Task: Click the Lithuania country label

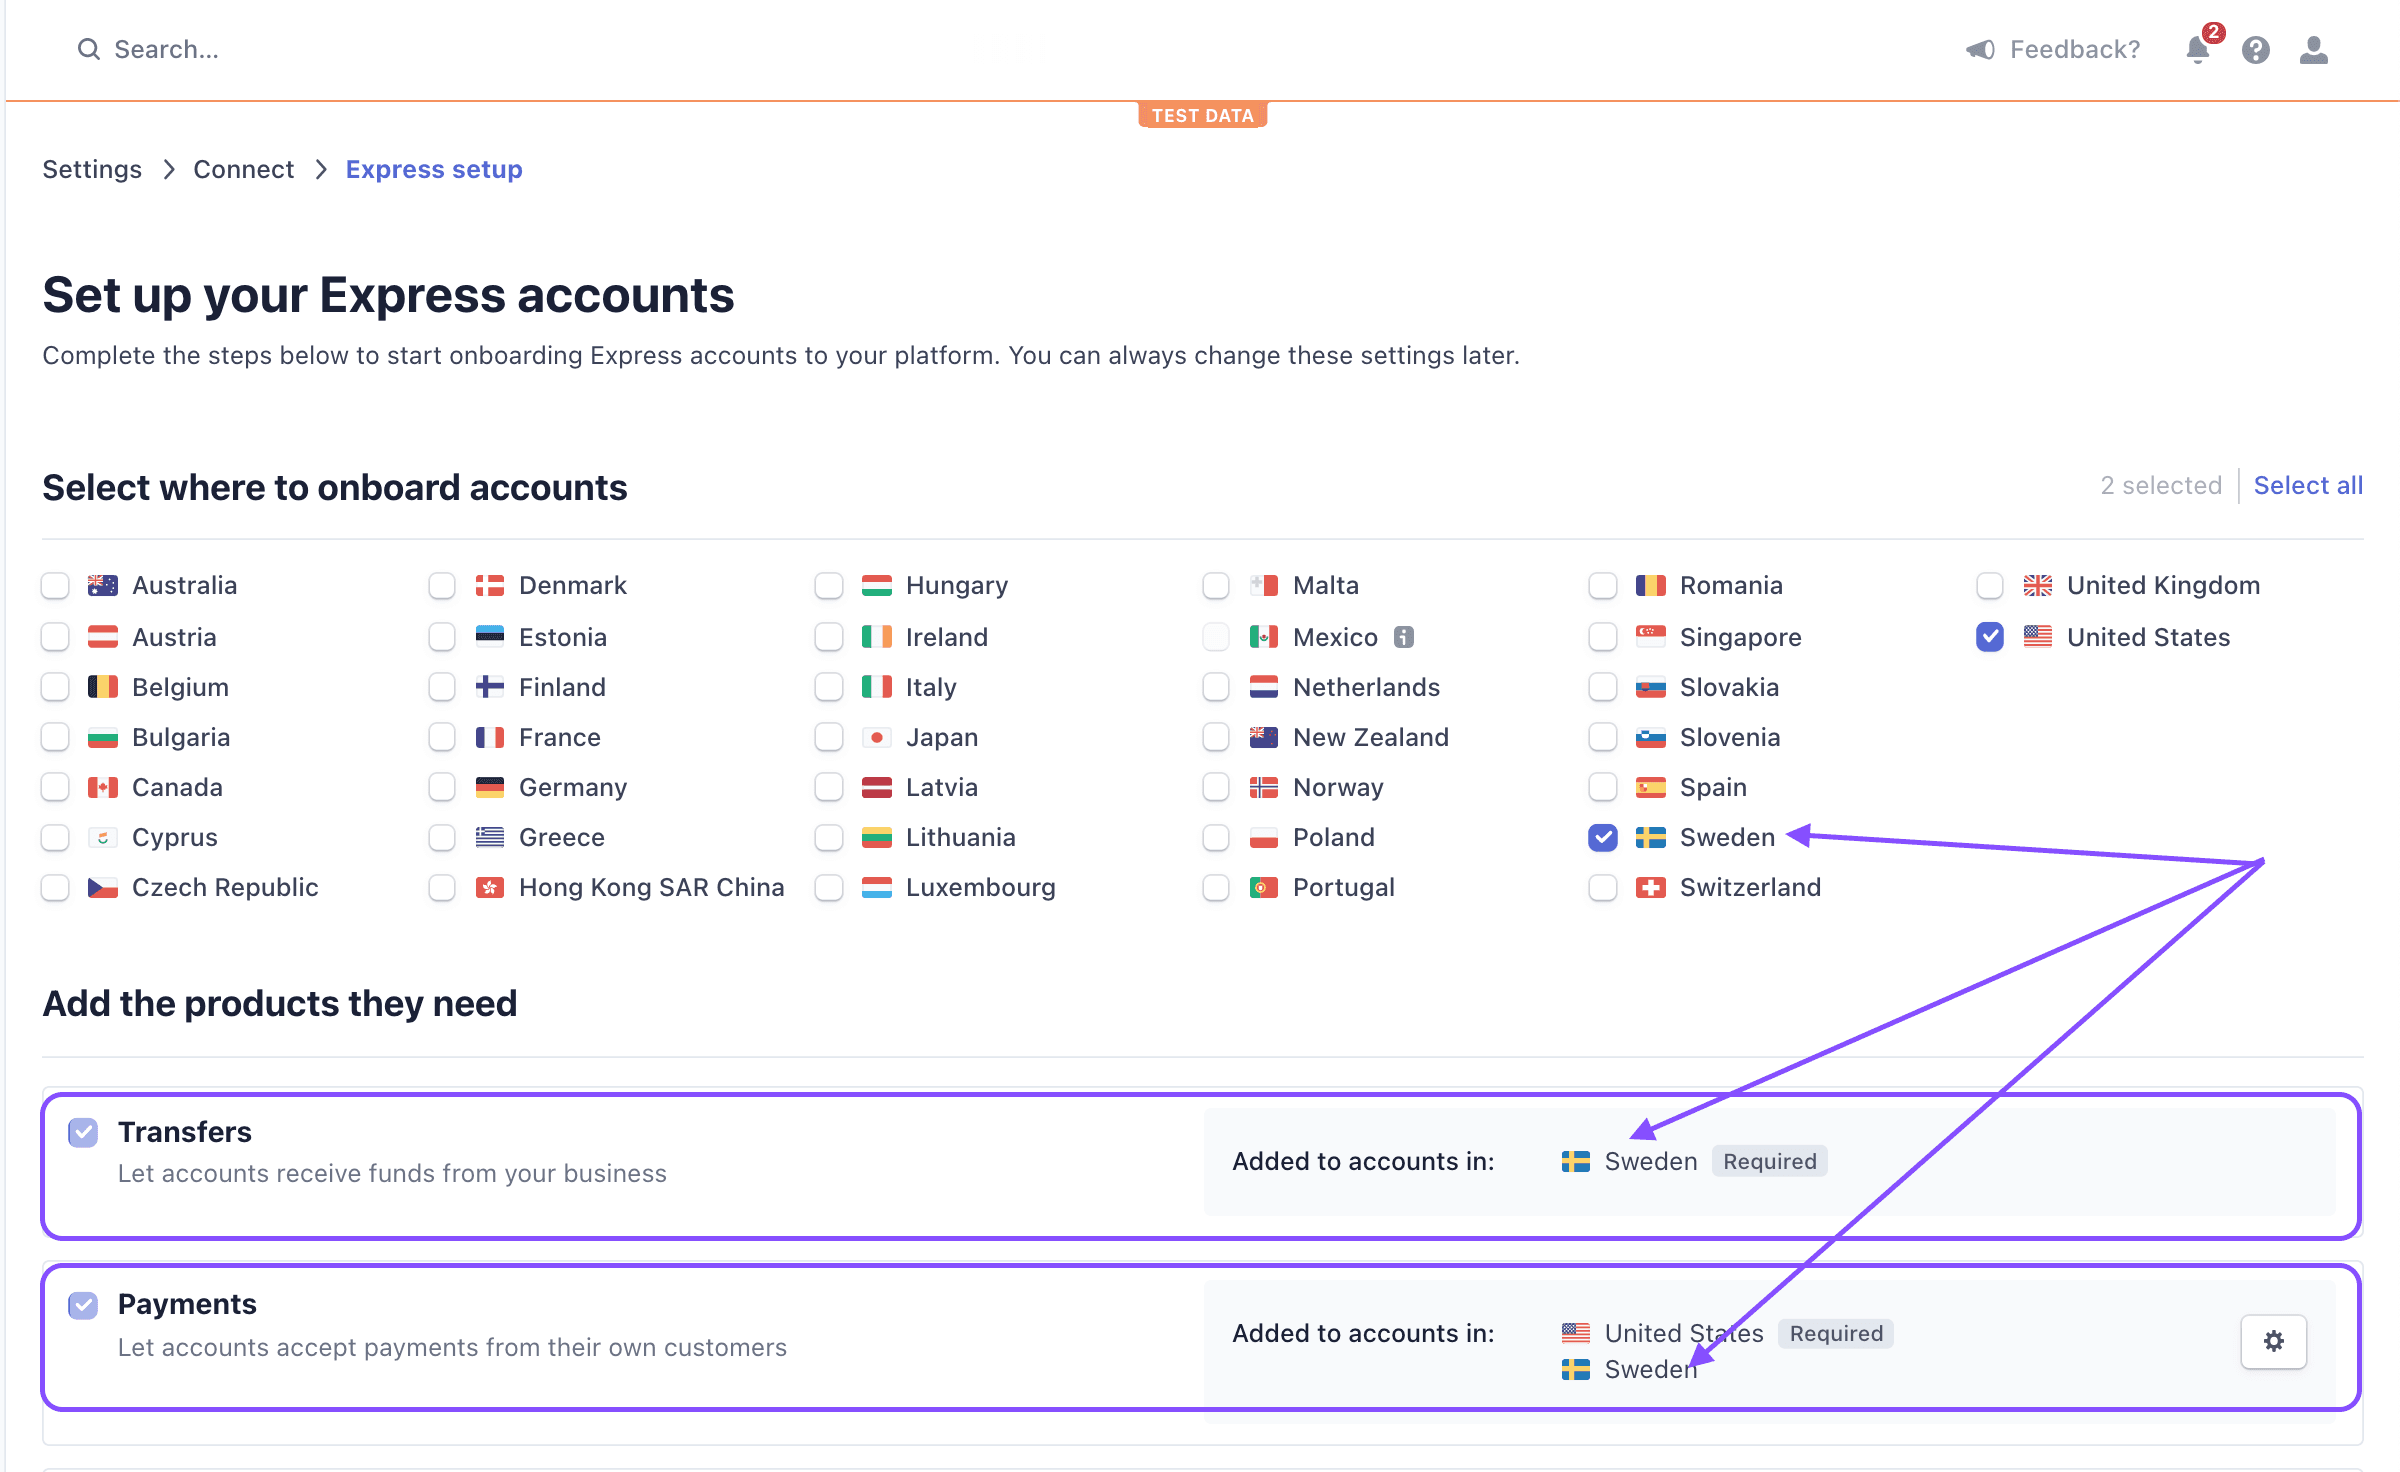Action: [x=961, y=837]
